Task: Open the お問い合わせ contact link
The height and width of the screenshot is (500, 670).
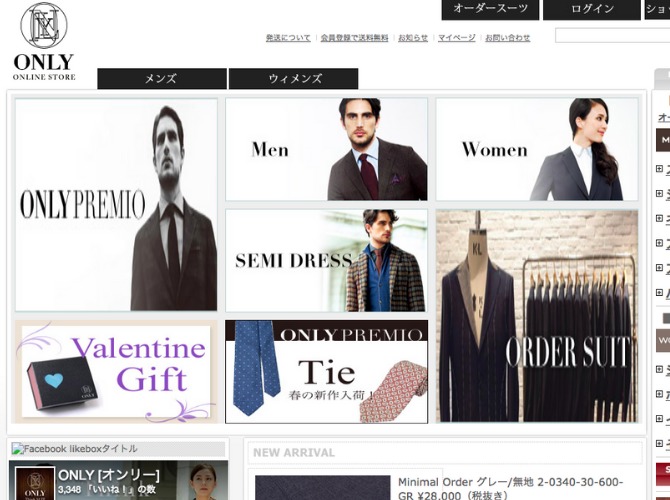Action: click(508, 38)
